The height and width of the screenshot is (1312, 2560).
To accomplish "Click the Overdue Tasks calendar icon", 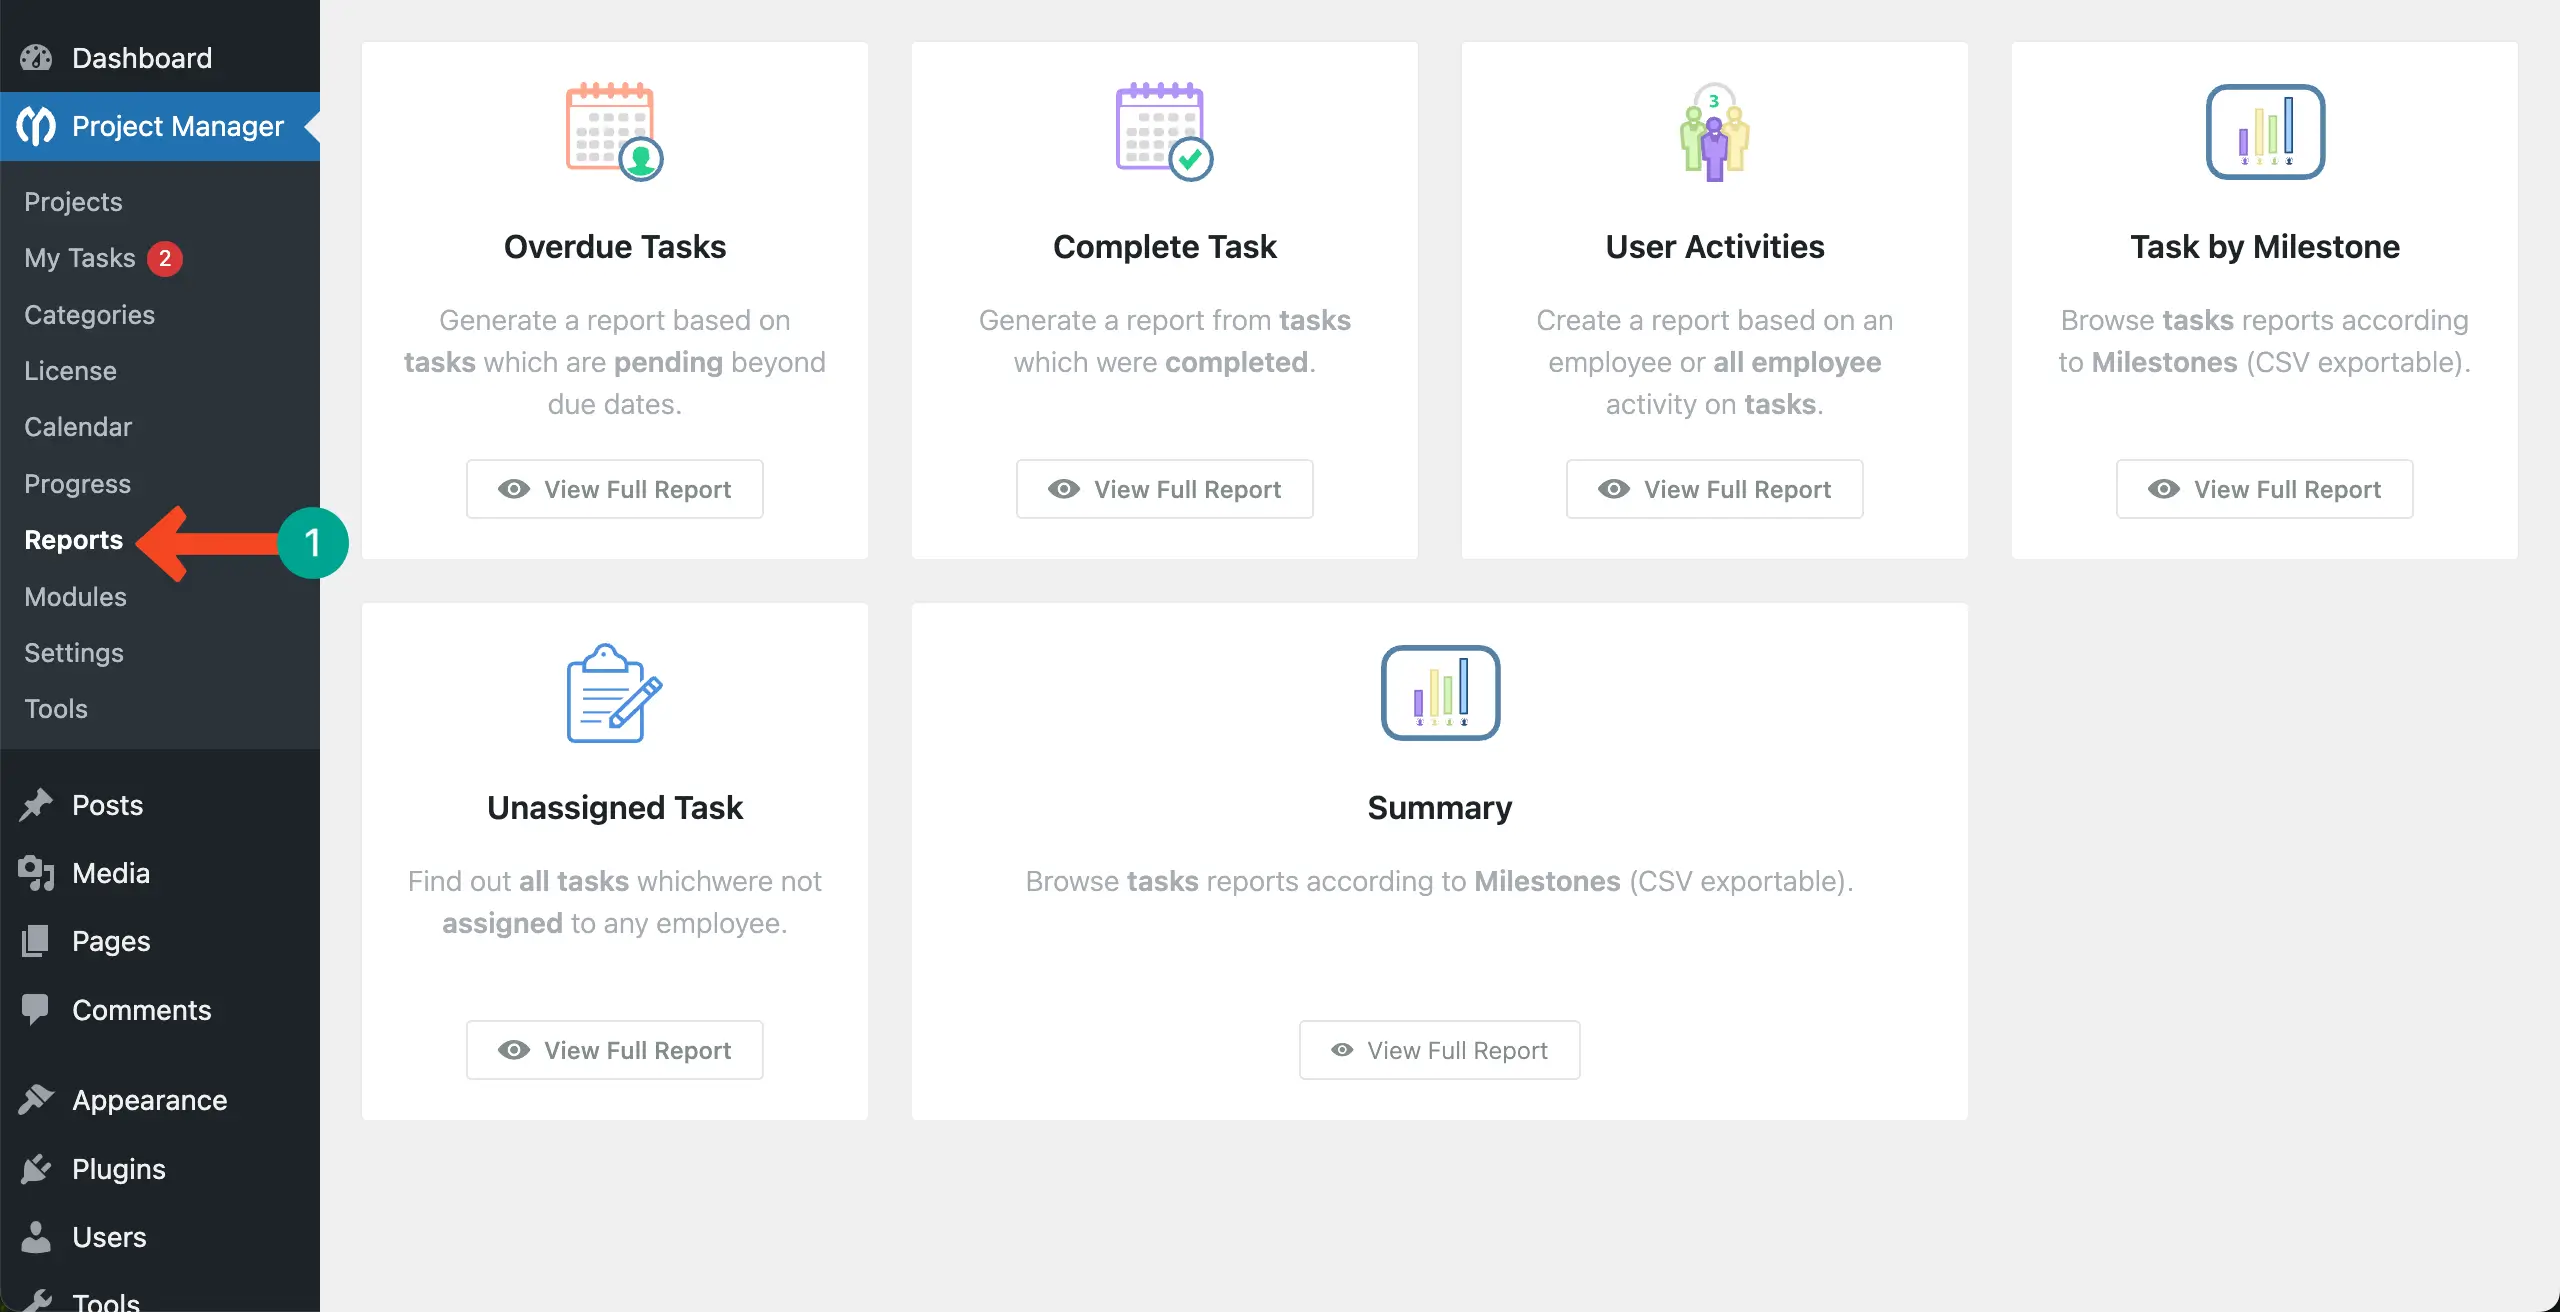I will pos(614,132).
